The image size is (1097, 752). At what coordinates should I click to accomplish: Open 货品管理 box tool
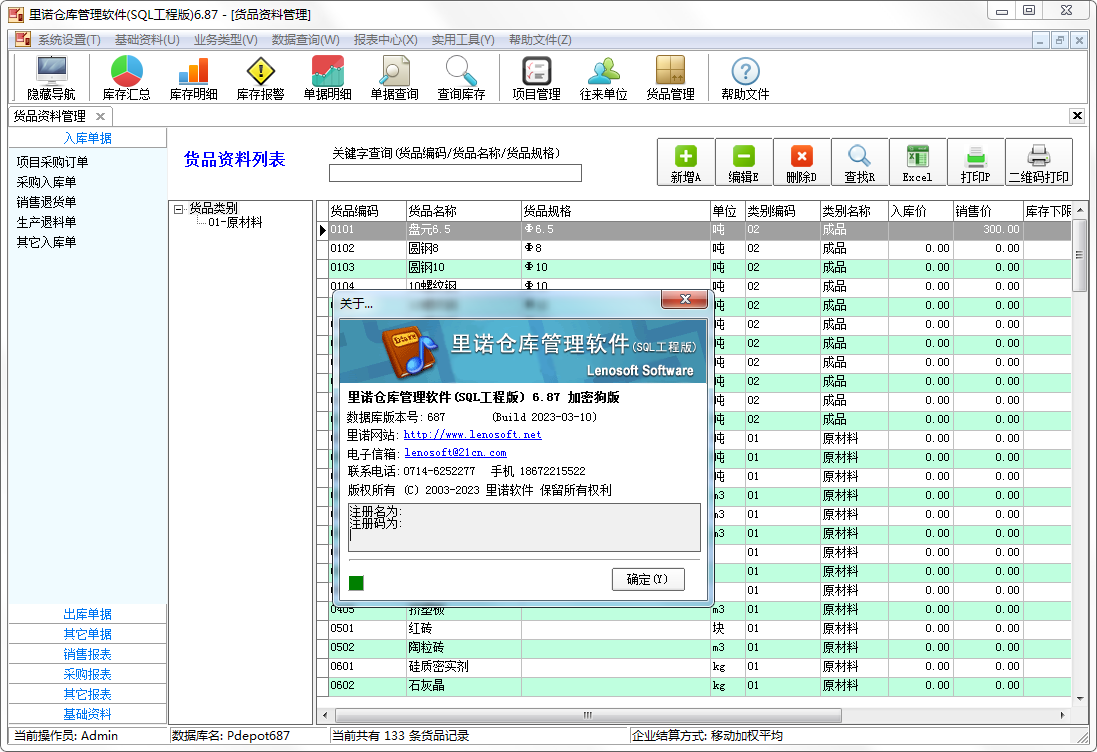tap(671, 78)
